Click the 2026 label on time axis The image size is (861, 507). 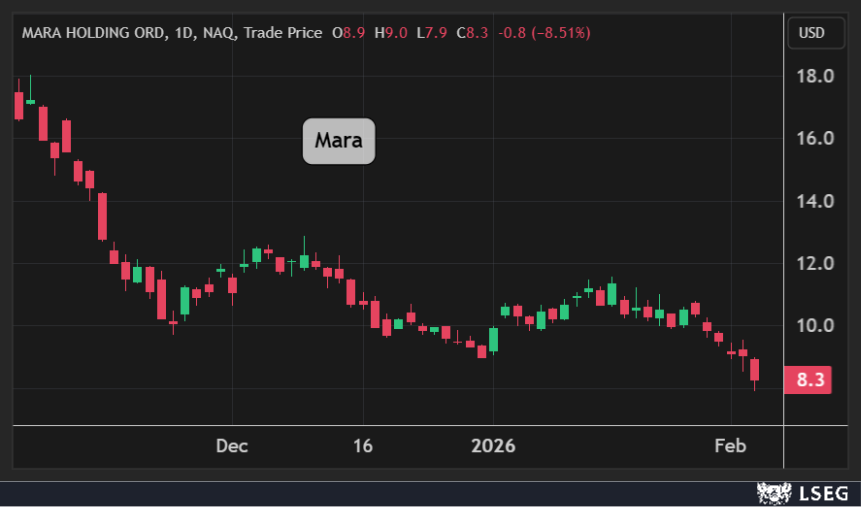492,446
